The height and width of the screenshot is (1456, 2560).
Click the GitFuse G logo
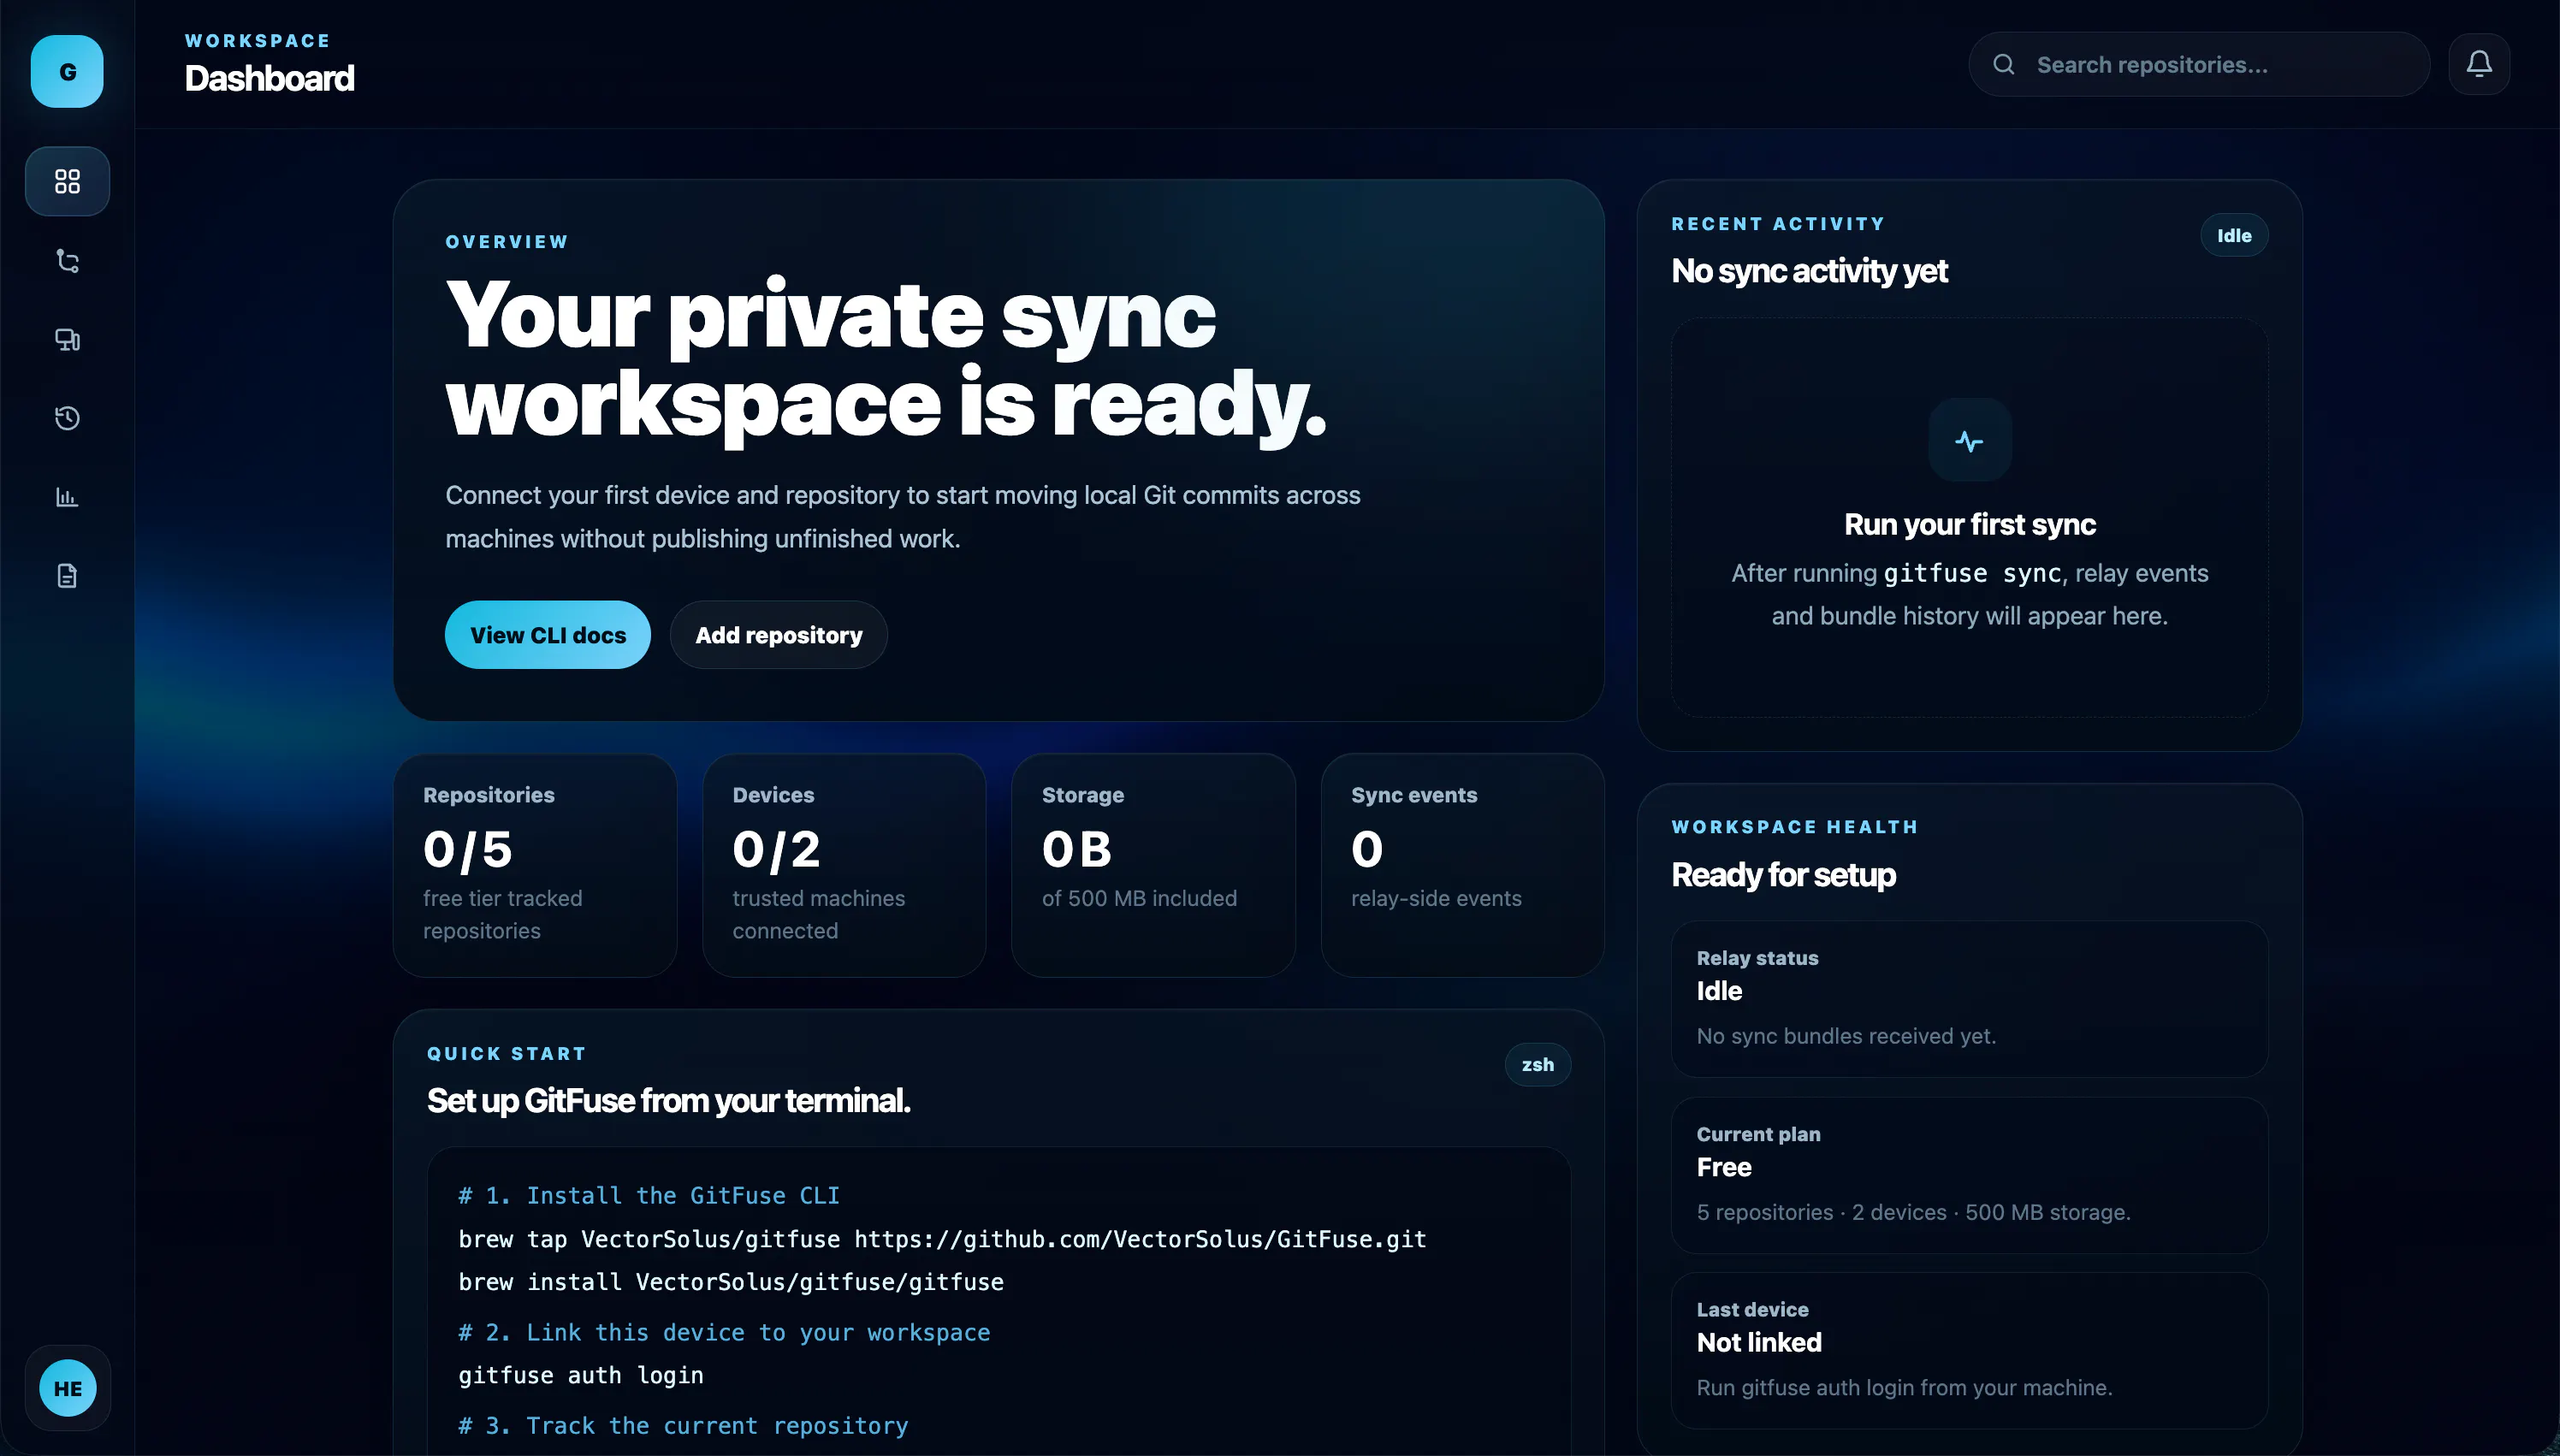tap(67, 71)
